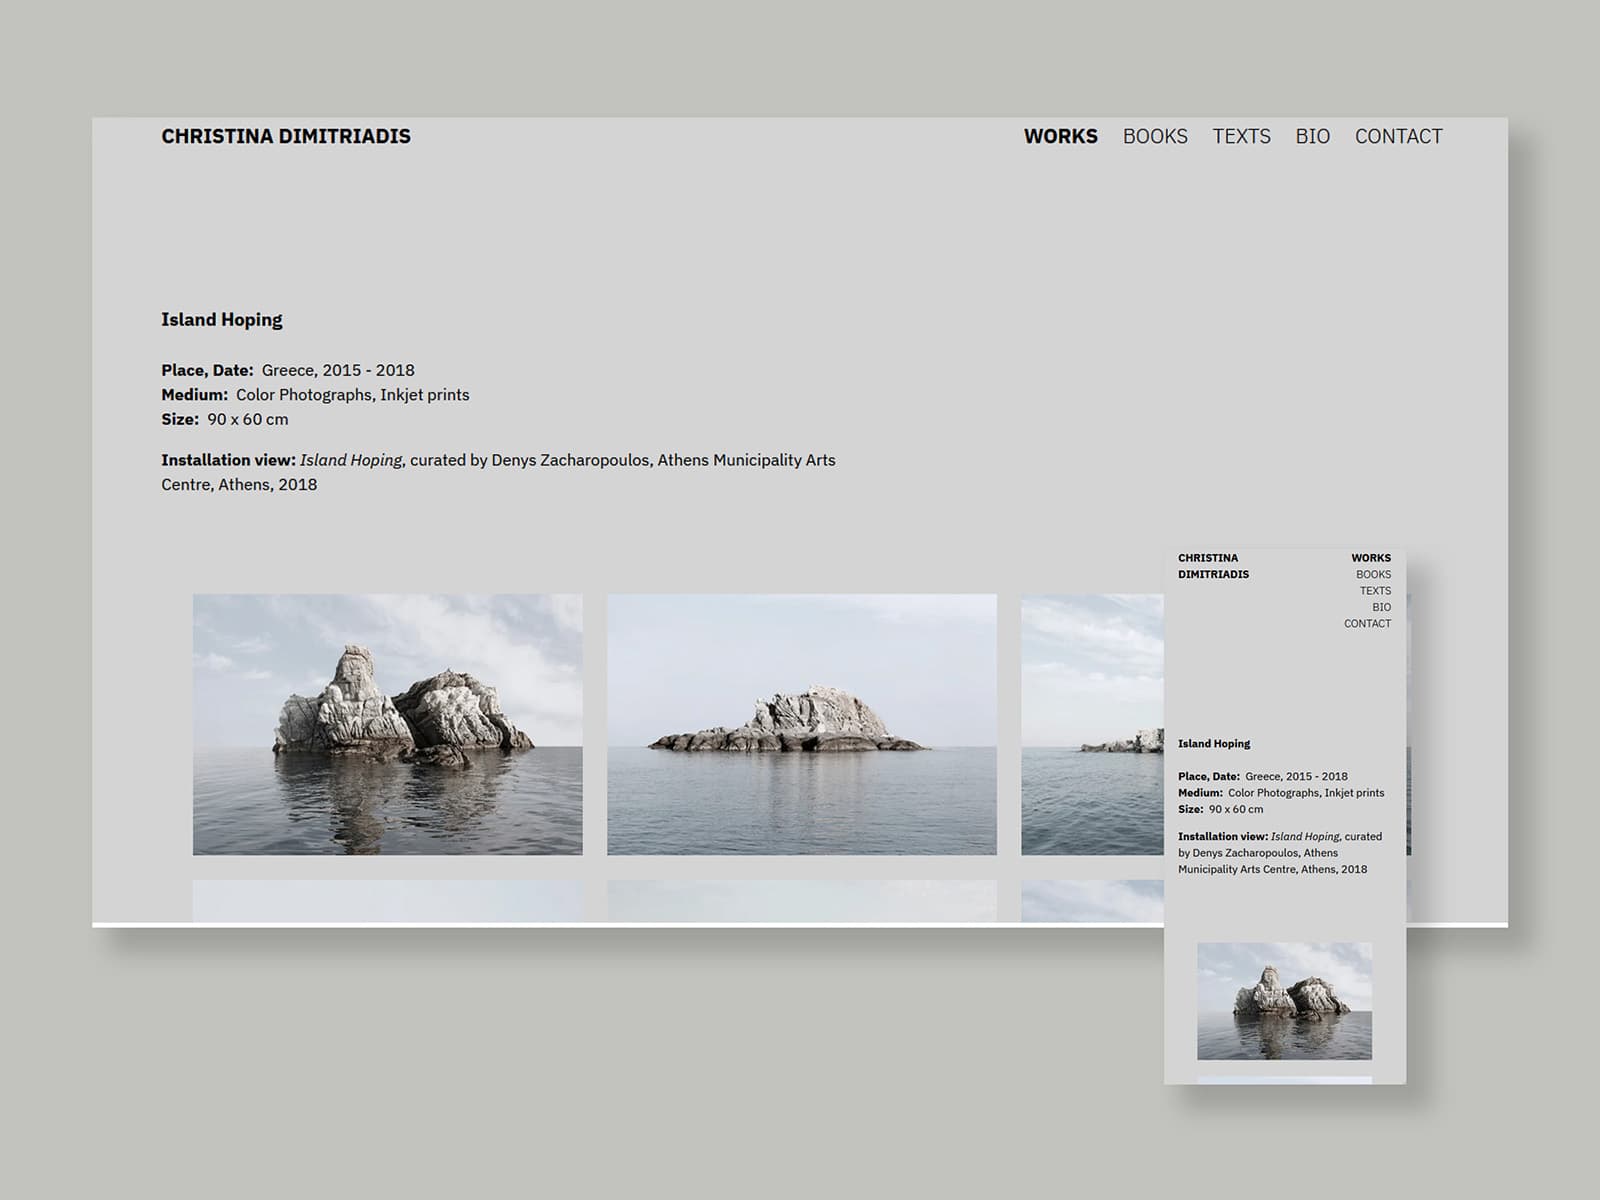The image size is (1600, 1200).
Task: Click the CHRISTINA DIMITRIADIS site logo
Action: (x=286, y=136)
